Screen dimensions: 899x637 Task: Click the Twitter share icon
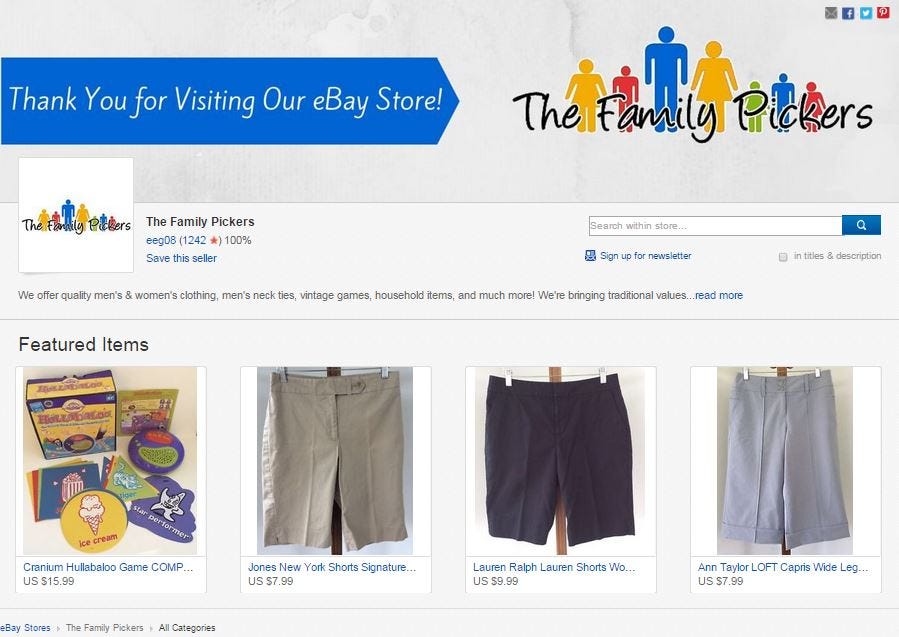tap(866, 13)
